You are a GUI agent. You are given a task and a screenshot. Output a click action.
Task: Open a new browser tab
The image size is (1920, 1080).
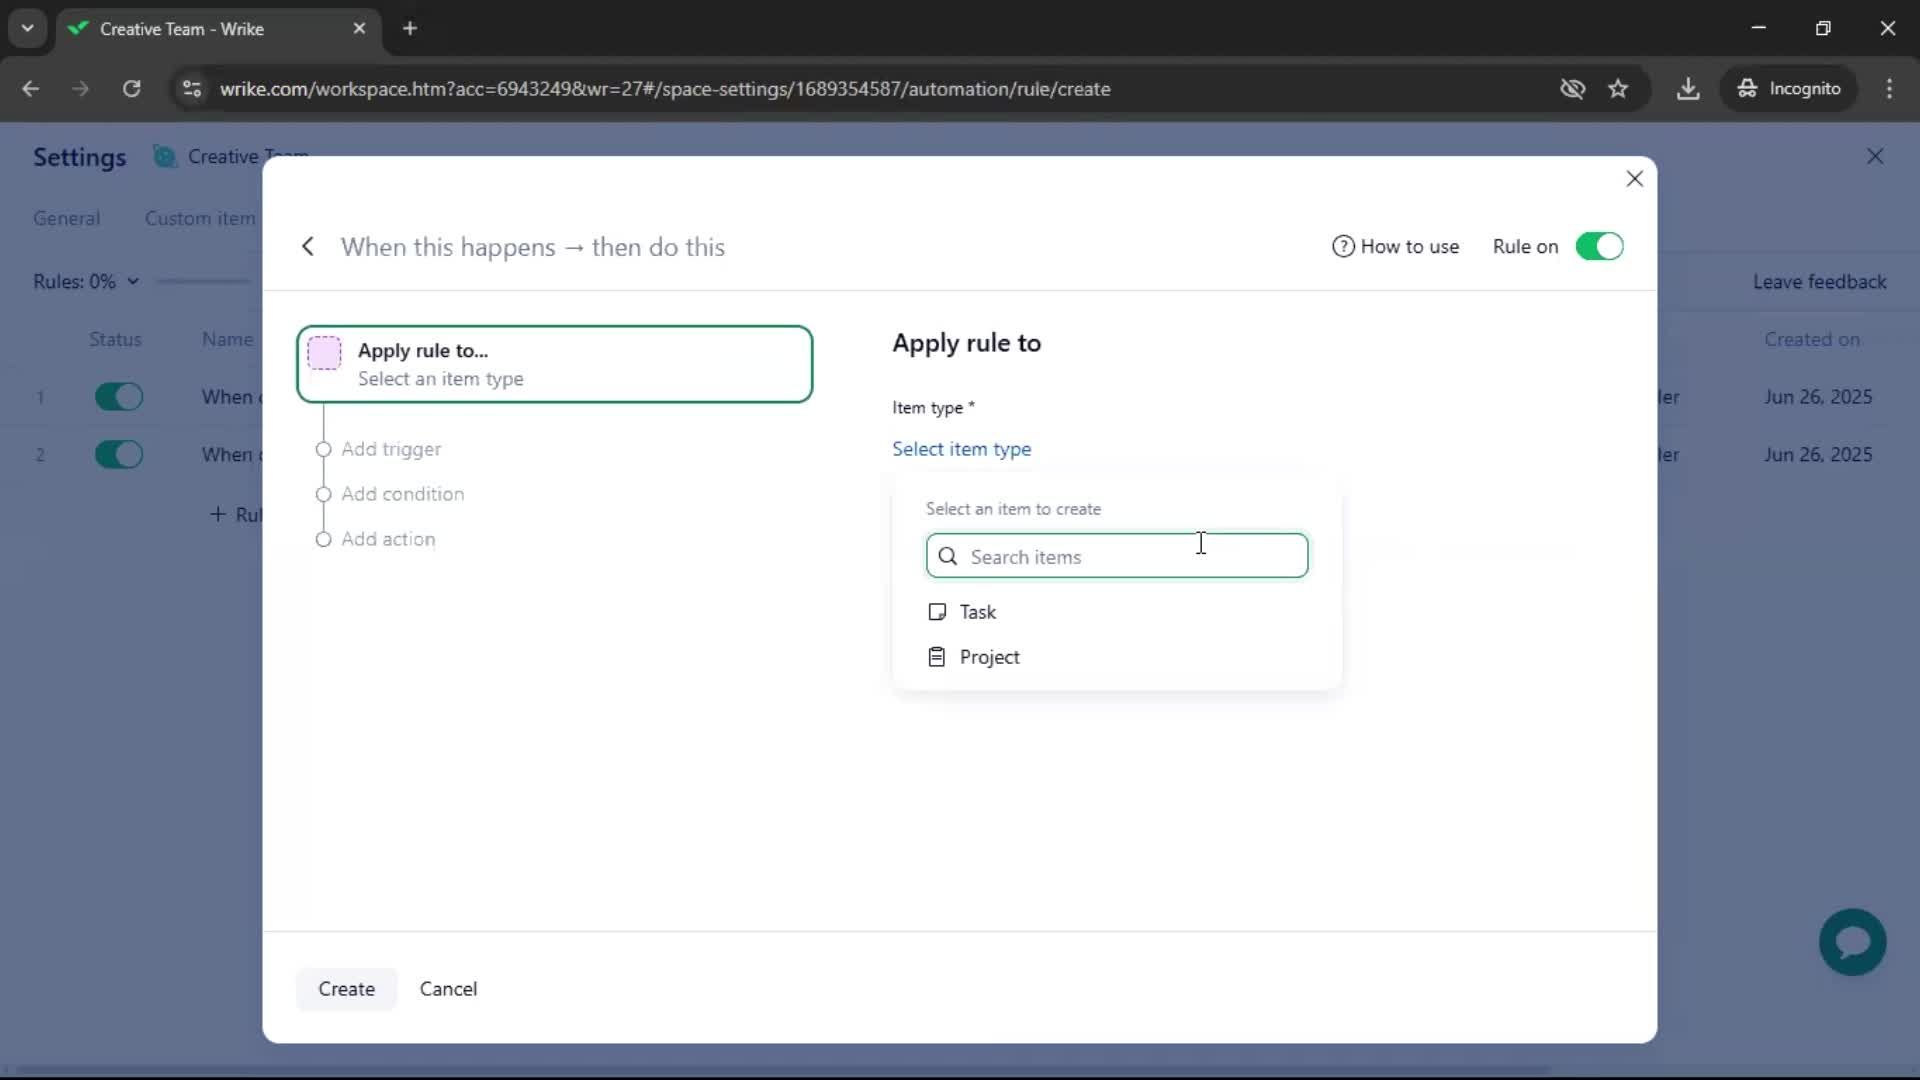410,29
